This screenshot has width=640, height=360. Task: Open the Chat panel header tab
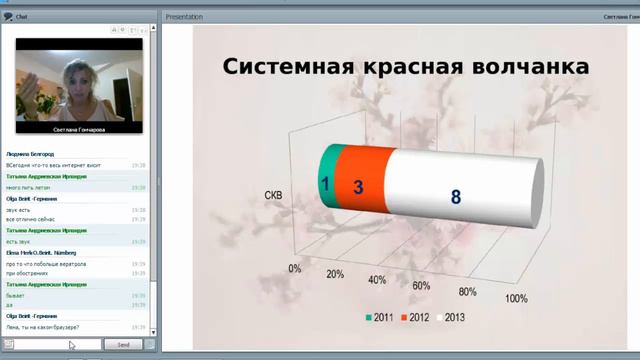(79, 17)
